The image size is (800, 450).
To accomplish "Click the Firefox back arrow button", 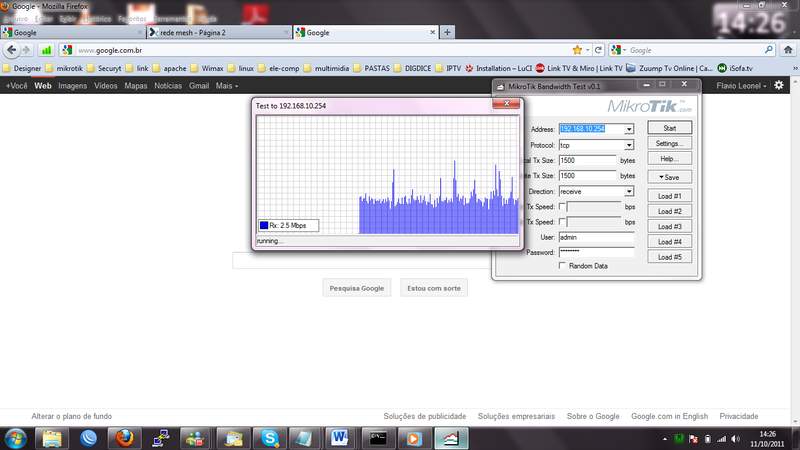I will [x=12, y=50].
